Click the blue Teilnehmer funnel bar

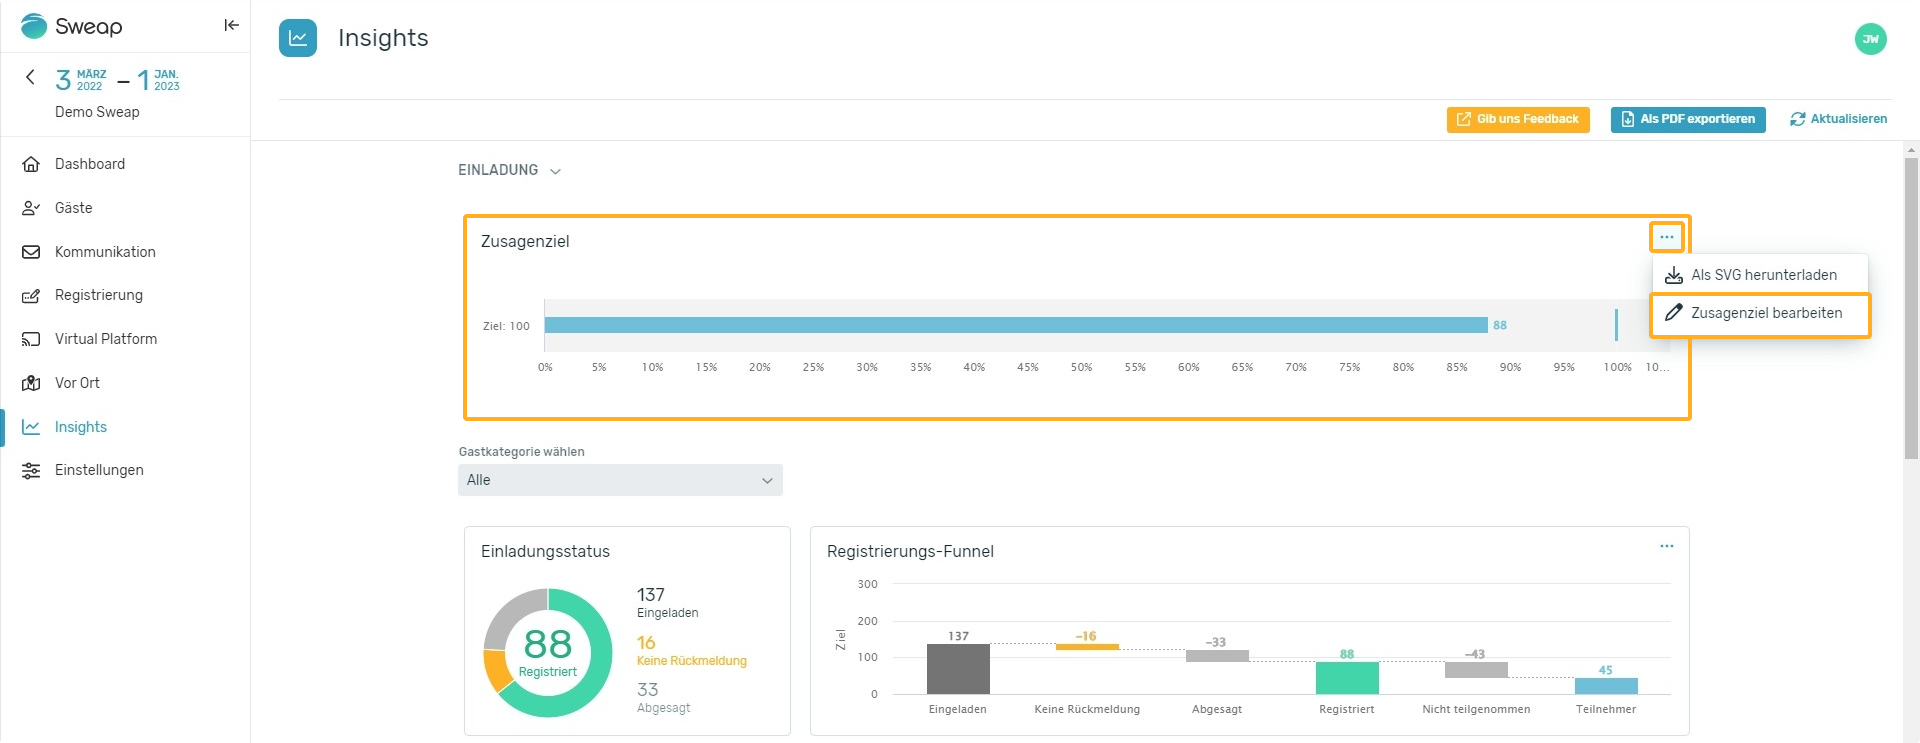pyautogui.click(x=1606, y=686)
